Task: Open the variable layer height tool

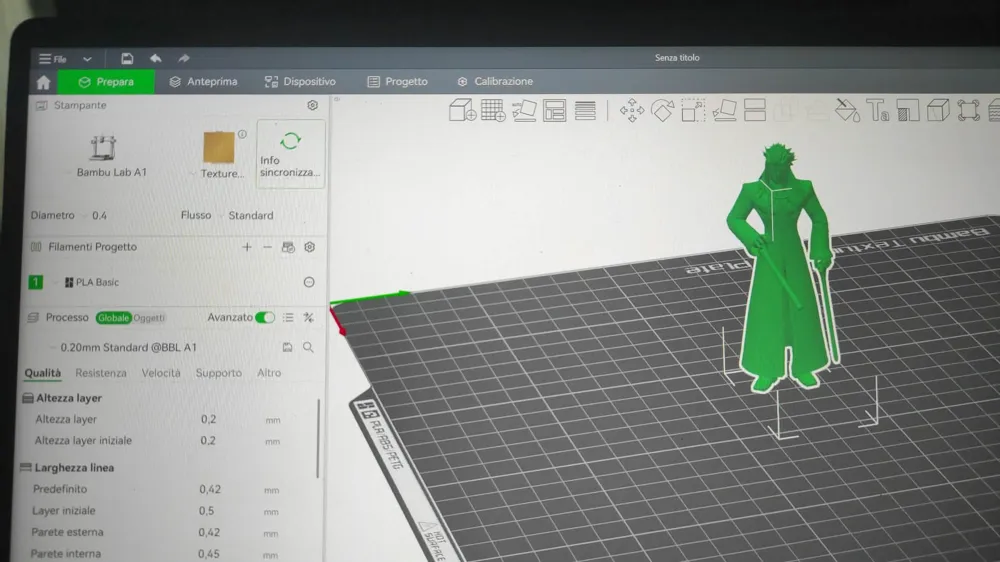Action: click(x=585, y=110)
